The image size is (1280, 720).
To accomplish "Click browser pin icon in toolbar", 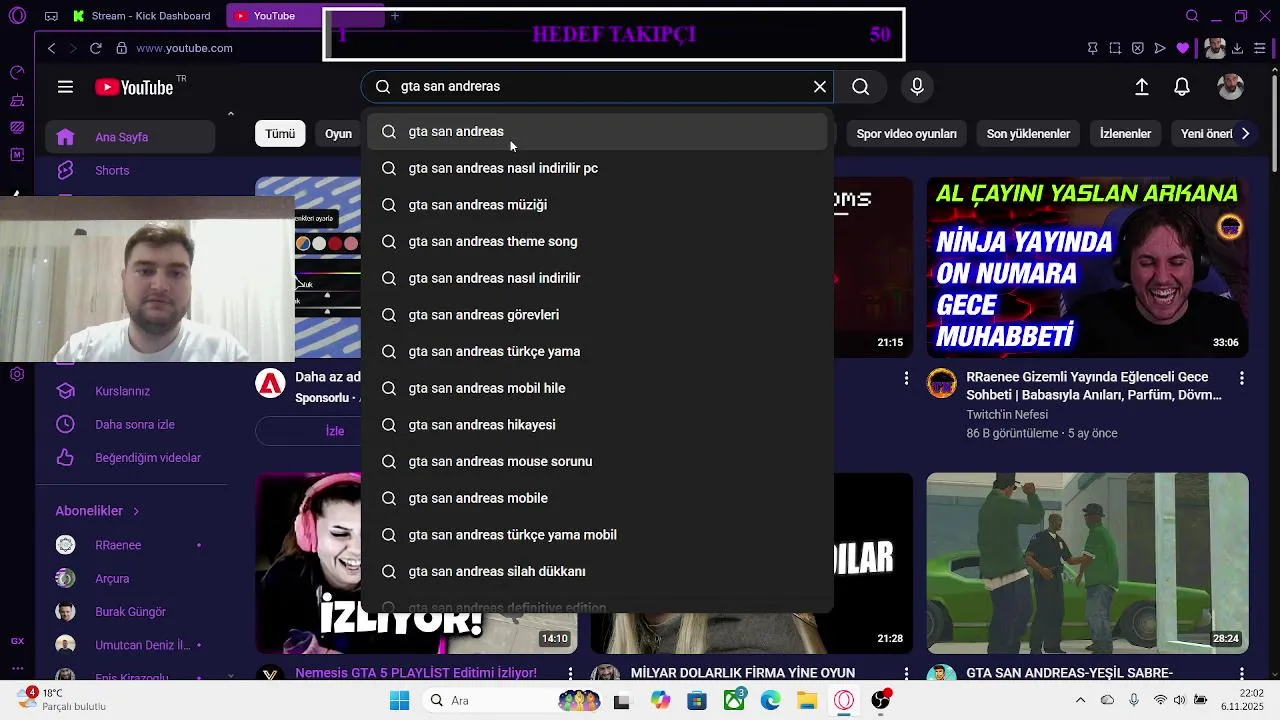I will [1092, 48].
